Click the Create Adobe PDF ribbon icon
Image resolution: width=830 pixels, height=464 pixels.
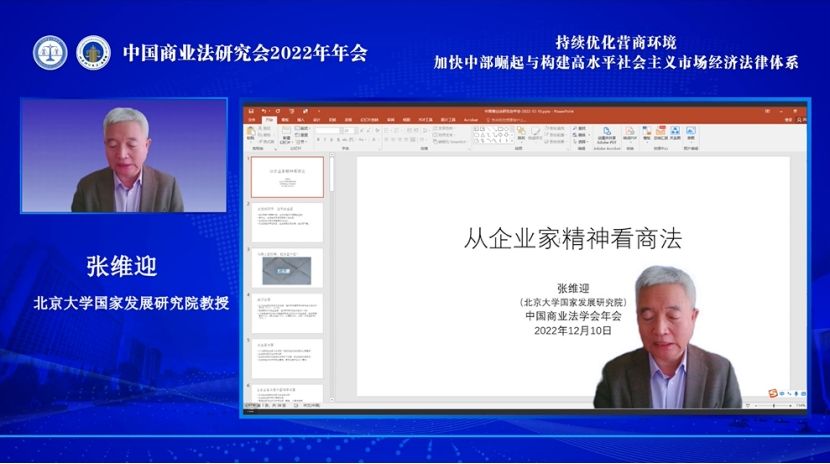click(x=607, y=133)
